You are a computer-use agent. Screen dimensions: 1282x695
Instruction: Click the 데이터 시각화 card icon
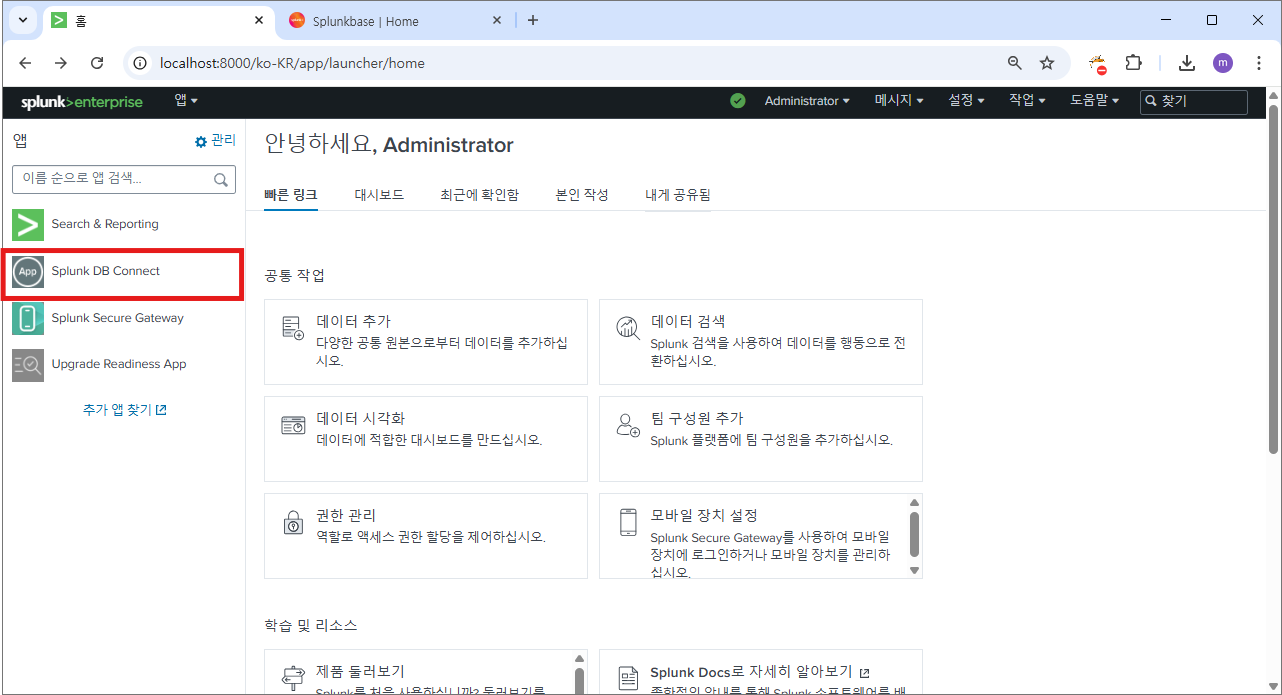point(293,425)
